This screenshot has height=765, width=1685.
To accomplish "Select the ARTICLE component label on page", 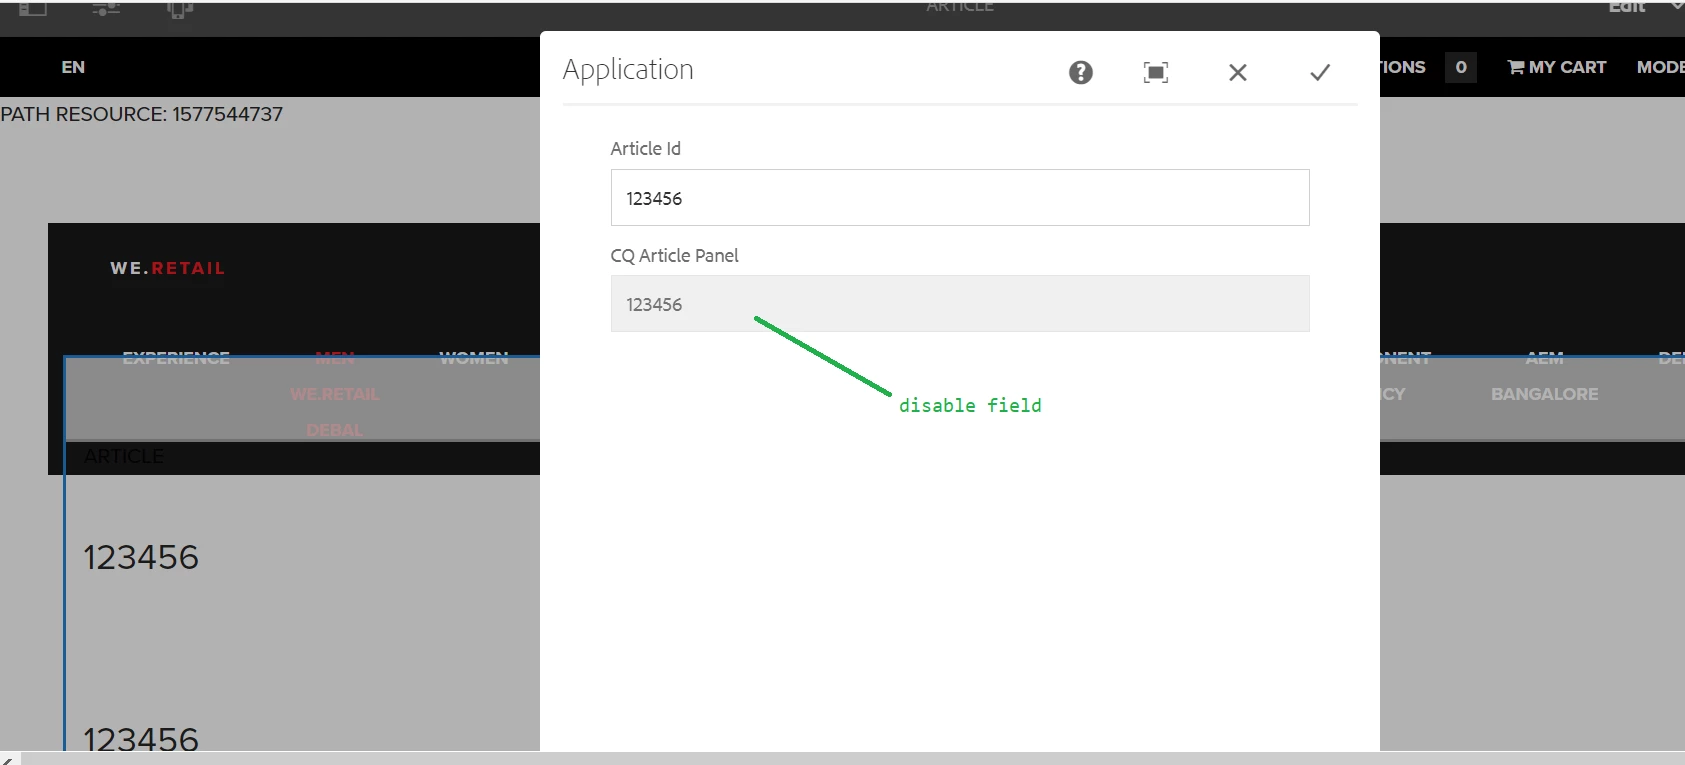I will click(124, 456).
